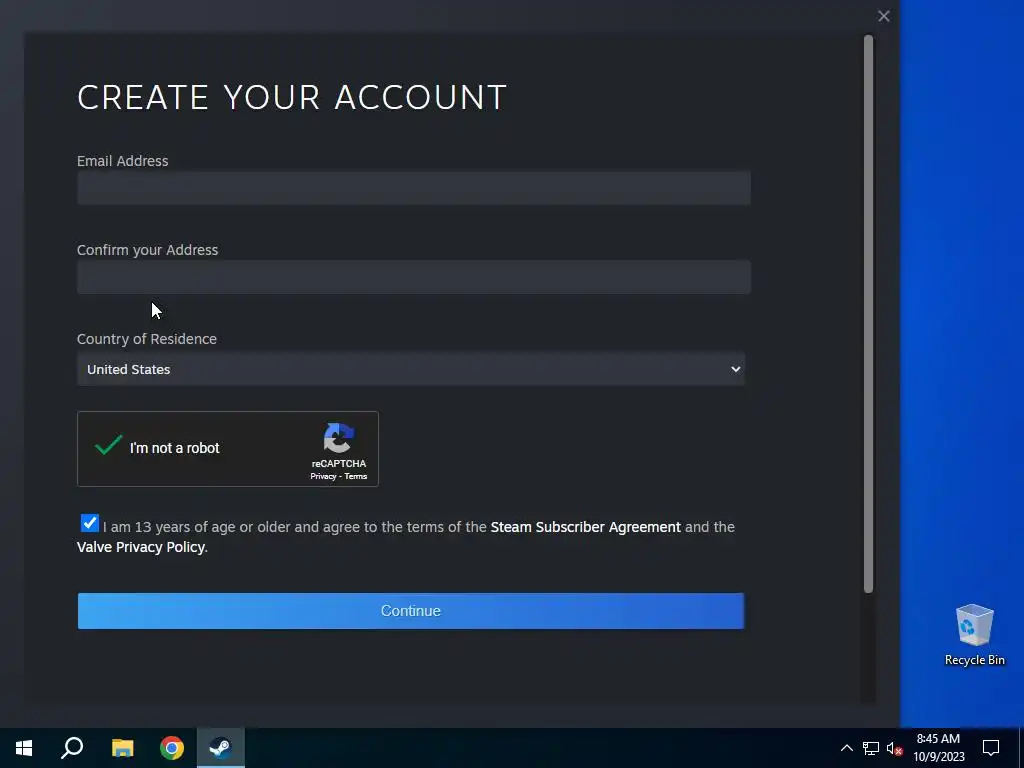Open the Windows Start menu

pyautogui.click(x=24, y=748)
